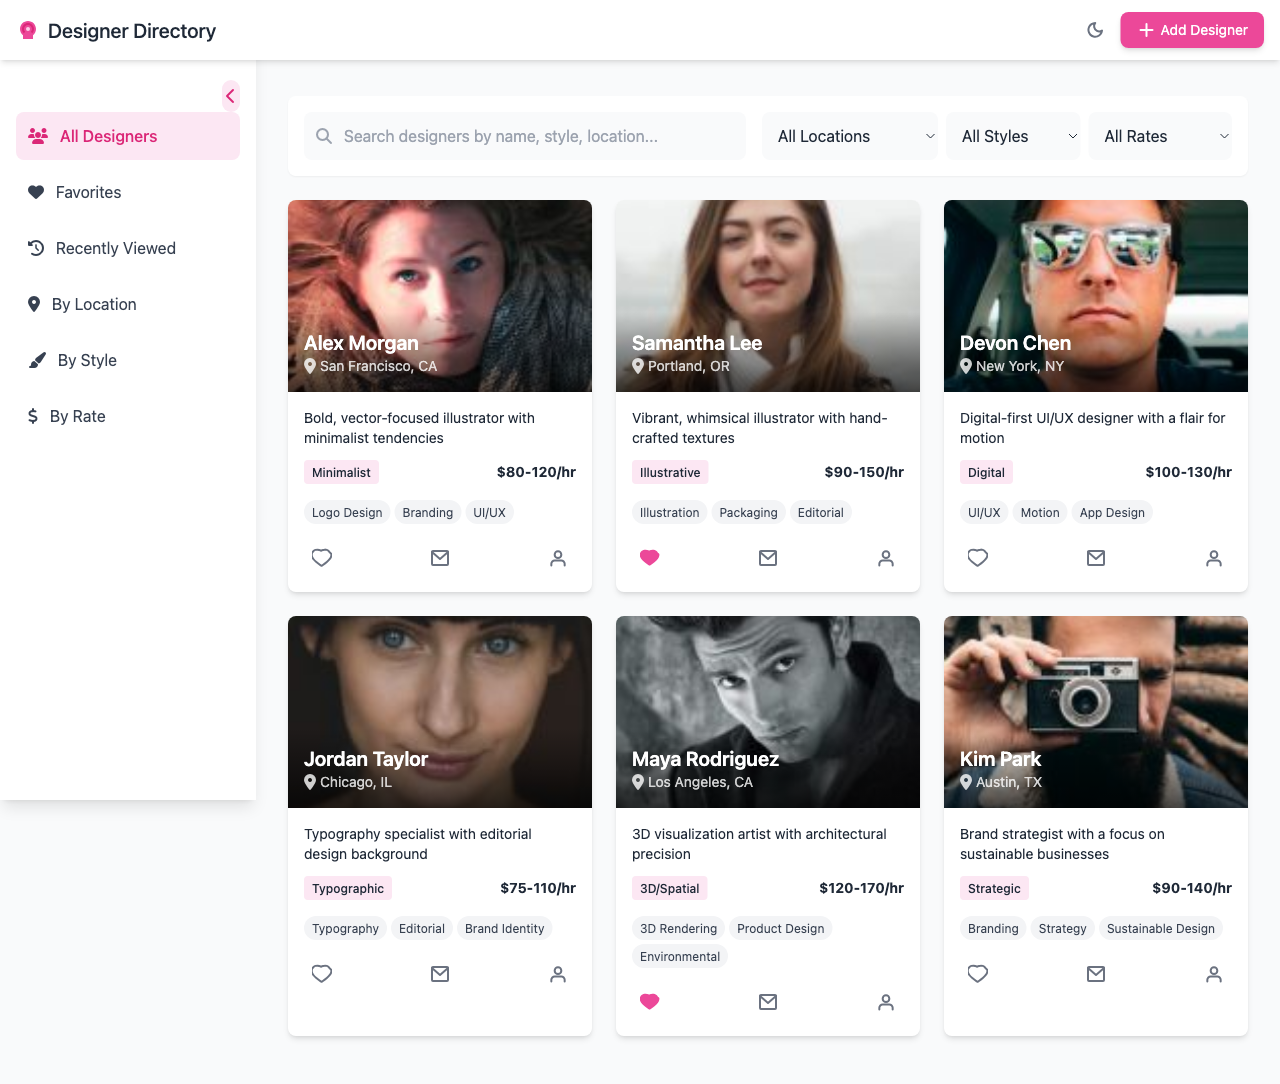This screenshot has width=1280, height=1084.
Task: Click the search magnifier icon
Action: point(323,136)
